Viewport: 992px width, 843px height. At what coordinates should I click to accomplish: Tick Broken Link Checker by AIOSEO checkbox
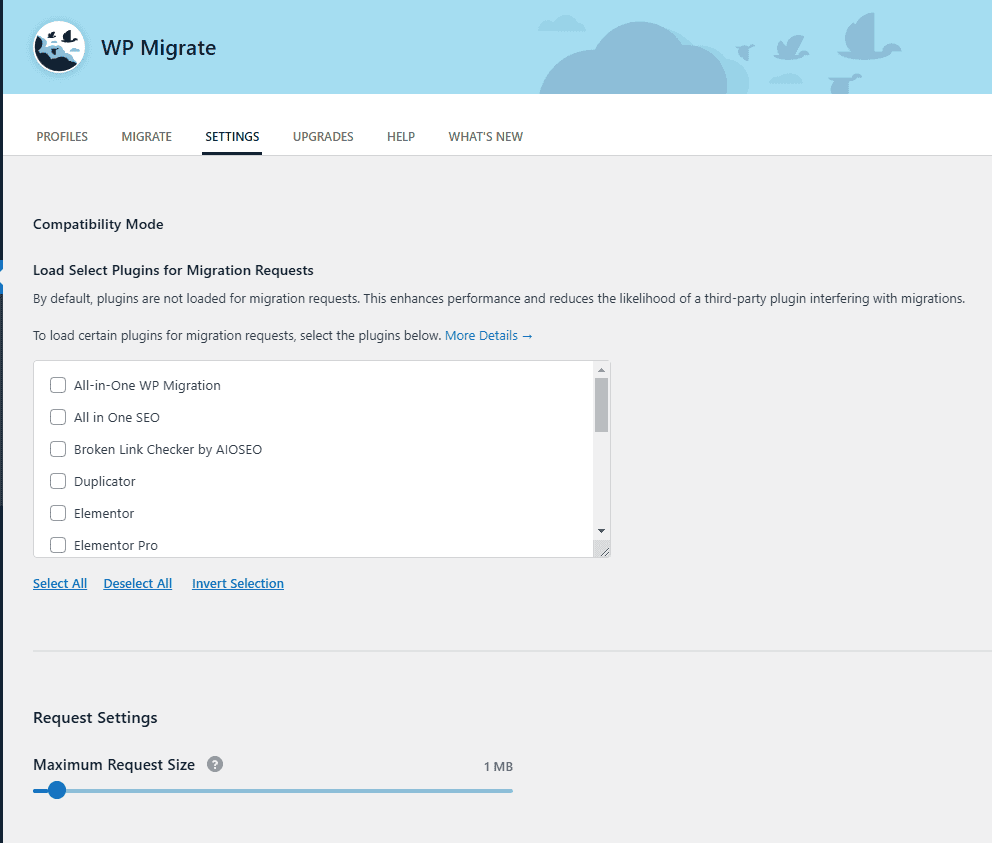pyautogui.click(x=58, y=449)
